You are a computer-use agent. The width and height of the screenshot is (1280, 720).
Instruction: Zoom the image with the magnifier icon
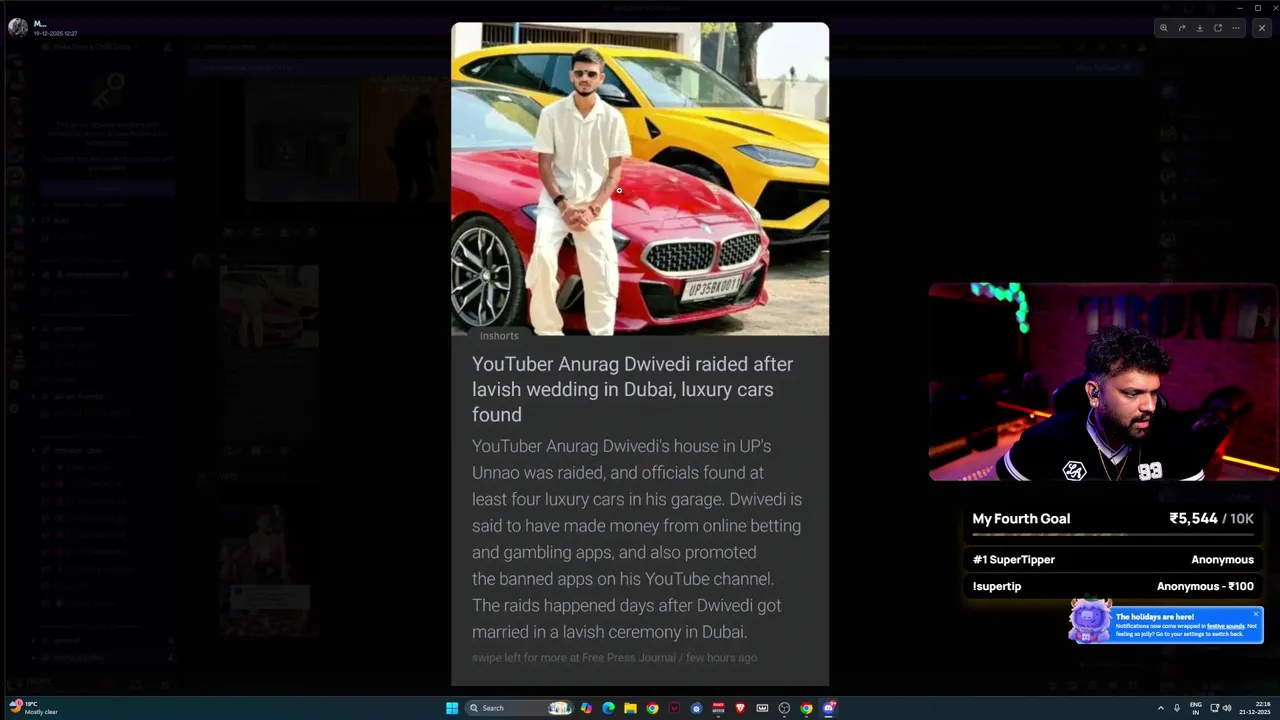[1163, 28]
